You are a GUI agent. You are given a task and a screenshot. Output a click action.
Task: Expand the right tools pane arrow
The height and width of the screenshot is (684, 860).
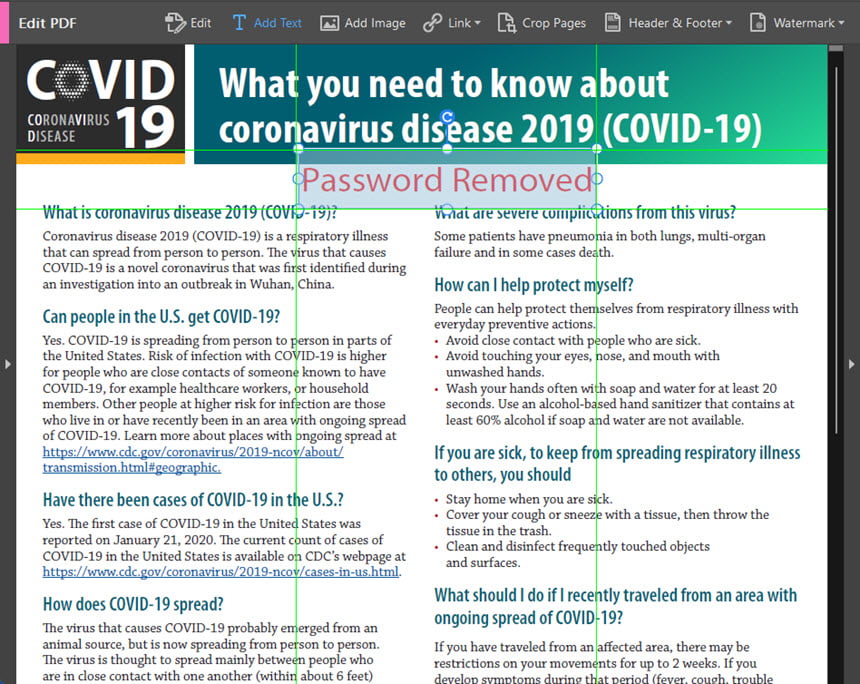point(851,364)
